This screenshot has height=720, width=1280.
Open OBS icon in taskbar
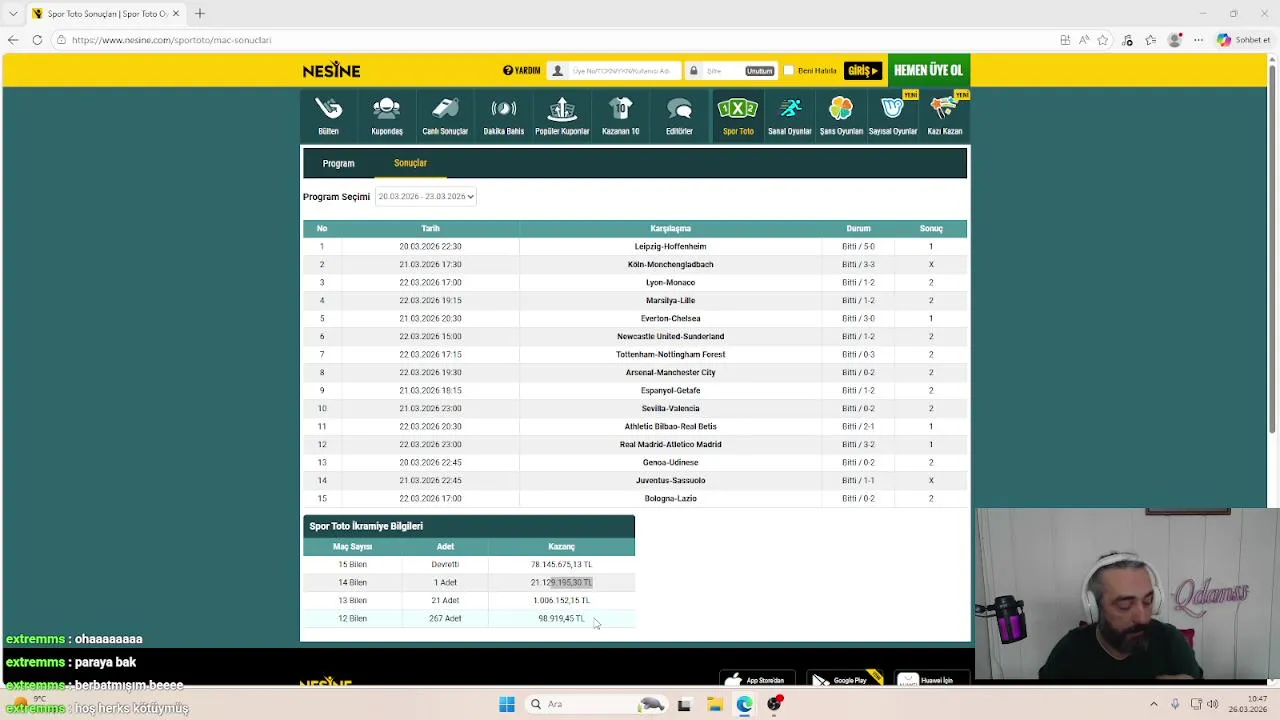[775, 704]
